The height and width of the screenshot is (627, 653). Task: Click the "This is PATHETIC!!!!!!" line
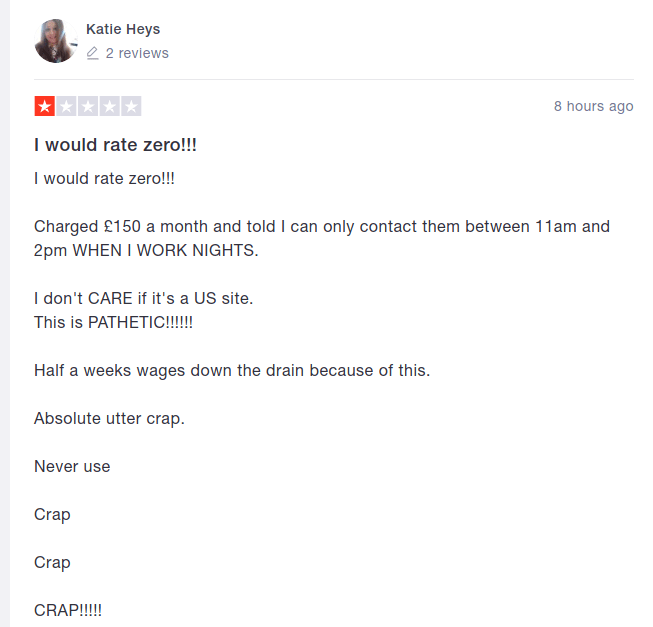[x=113, y=322]
